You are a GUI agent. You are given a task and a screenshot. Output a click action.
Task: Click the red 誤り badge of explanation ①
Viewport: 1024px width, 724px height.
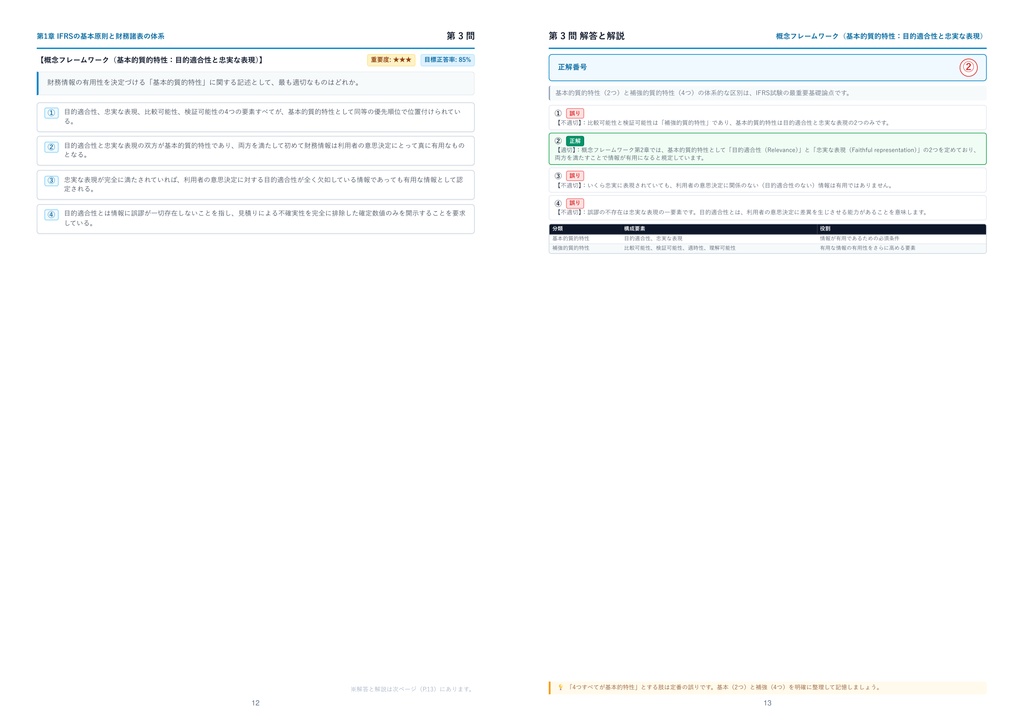pyautogui.click(x=575, y=114)
